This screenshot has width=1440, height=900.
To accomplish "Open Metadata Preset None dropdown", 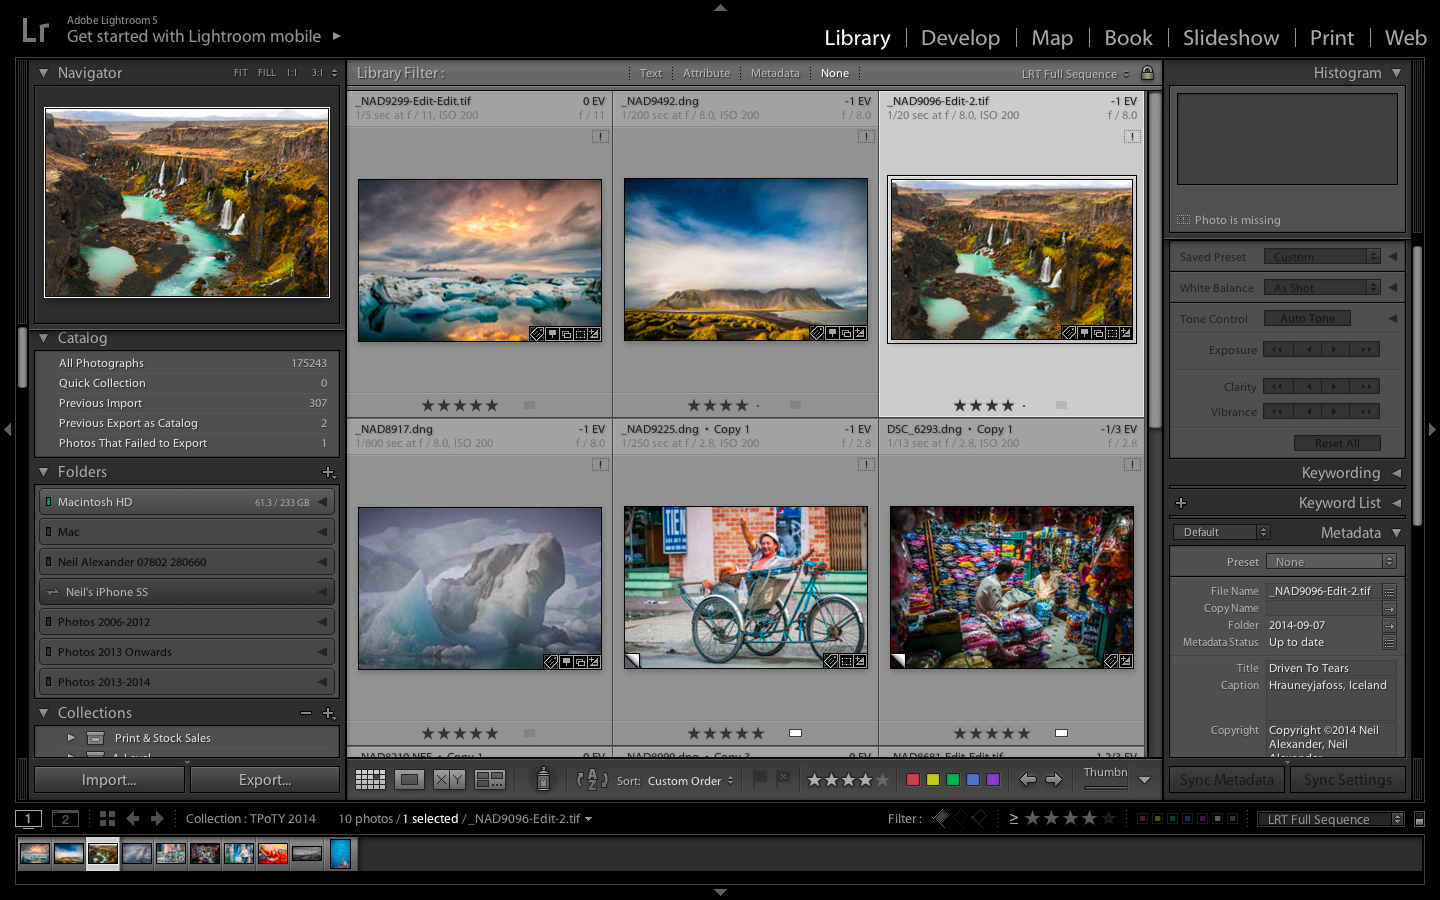I will tap(1330, 562).
